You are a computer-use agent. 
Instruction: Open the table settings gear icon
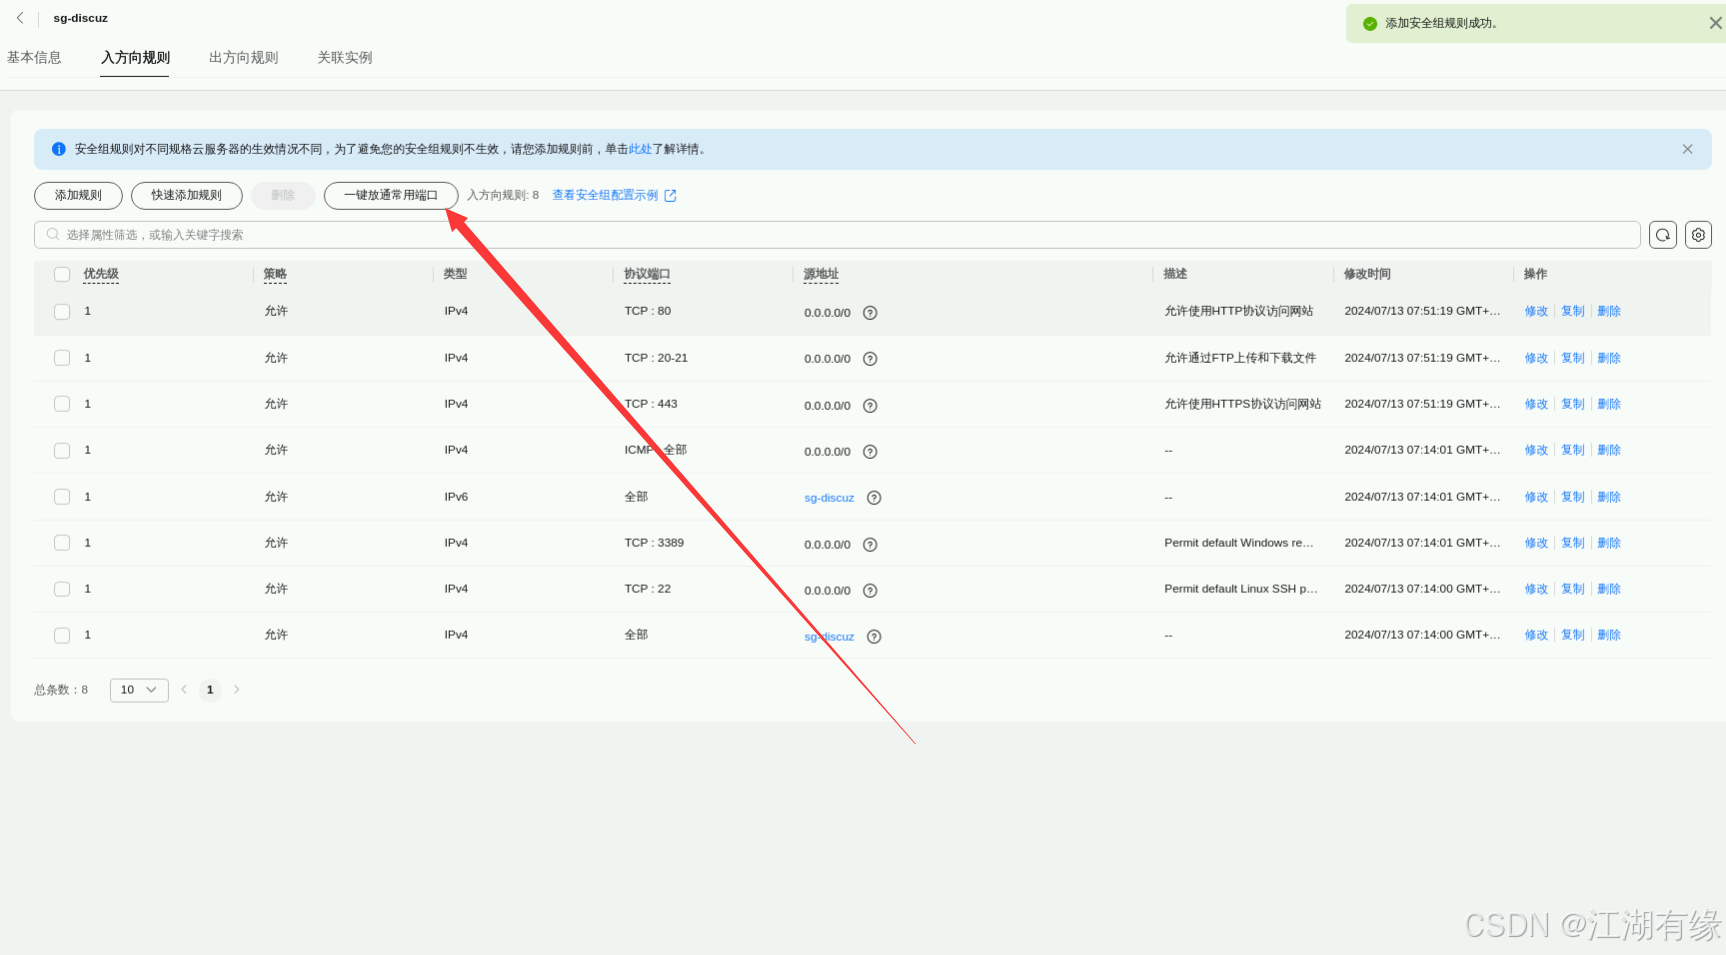[1698, 235]
